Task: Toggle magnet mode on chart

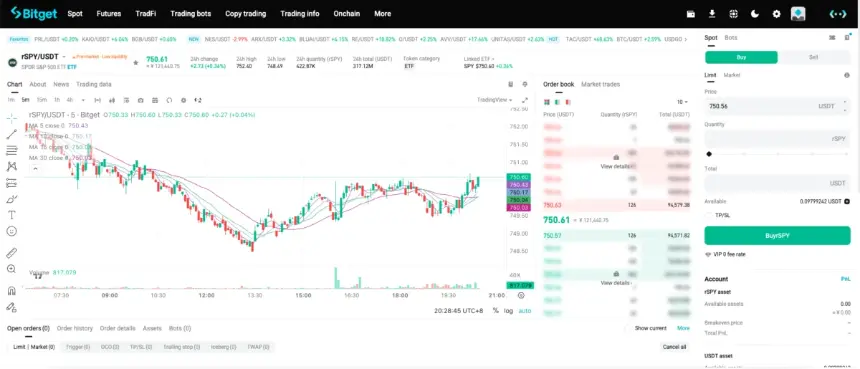Action: point(12,291)
